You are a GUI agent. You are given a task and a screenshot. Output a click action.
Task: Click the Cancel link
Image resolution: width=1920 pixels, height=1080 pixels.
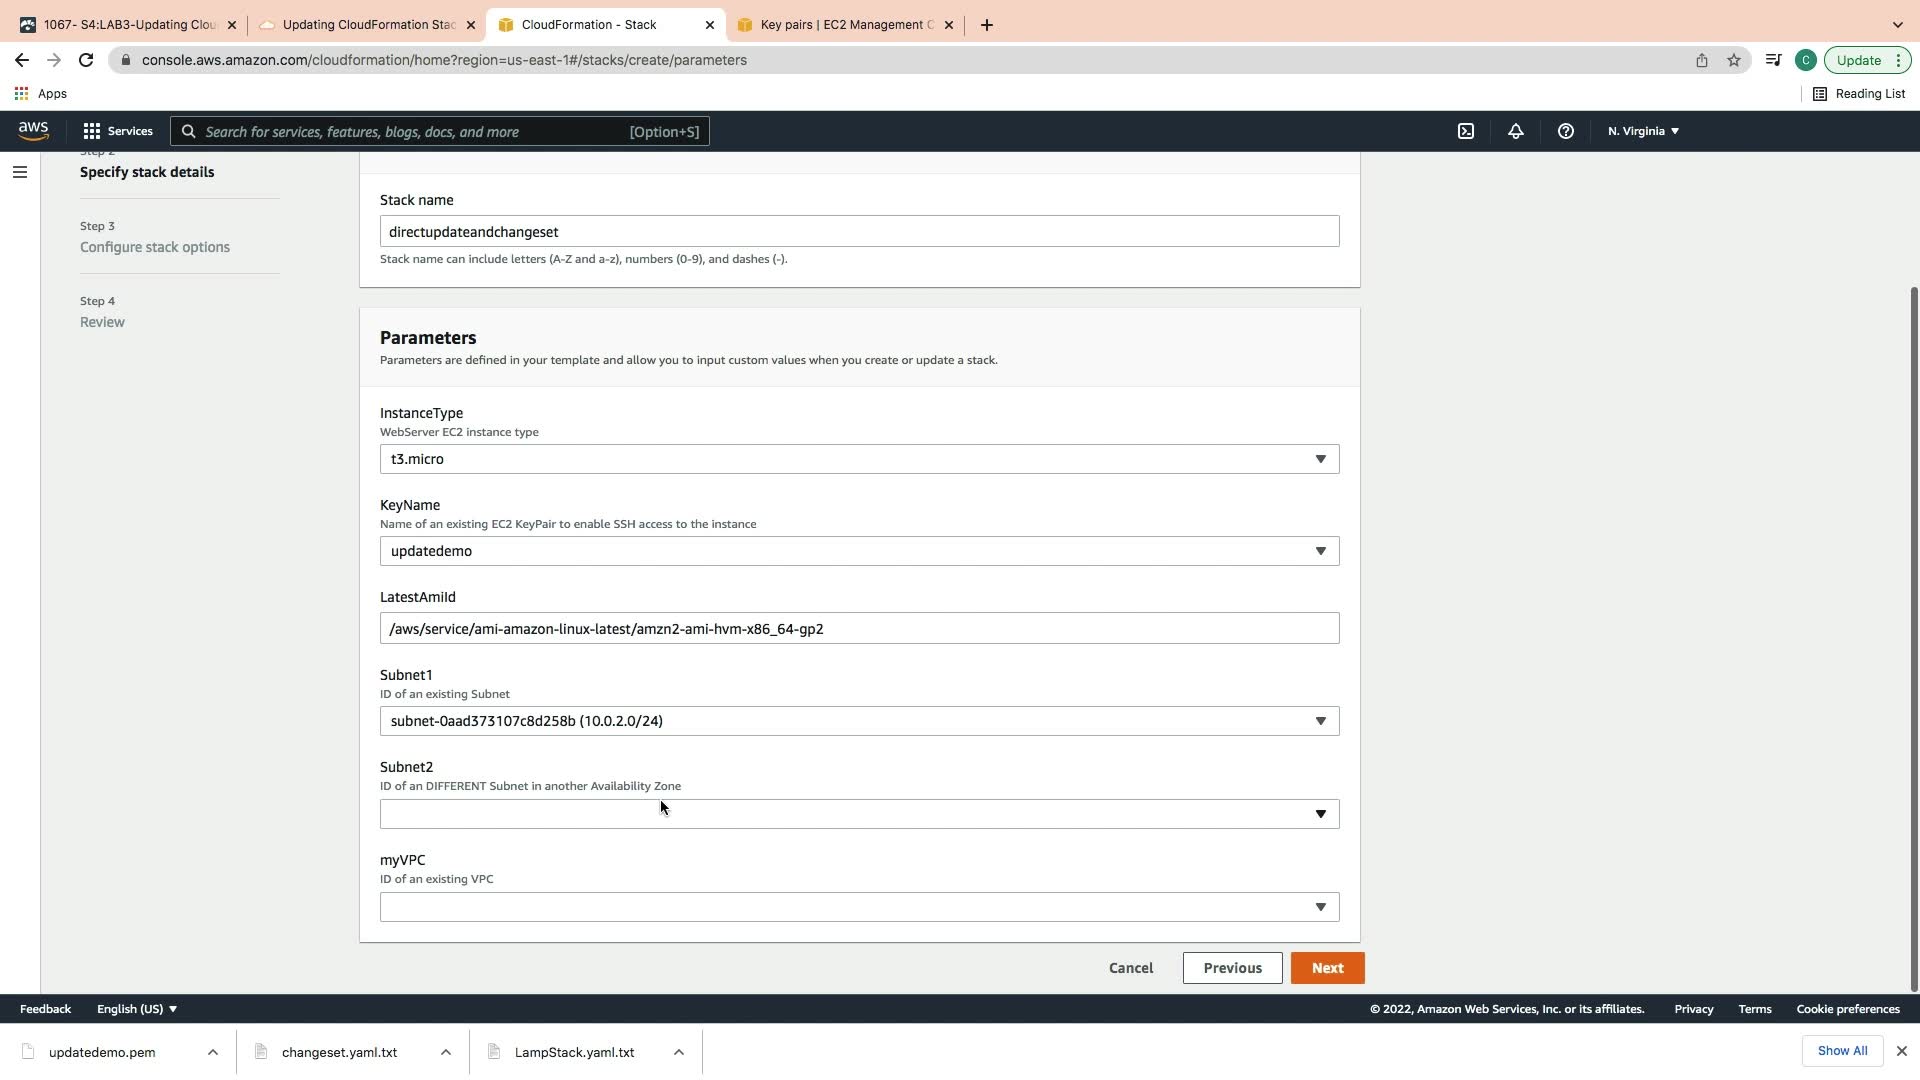(x=1130, y=968)
